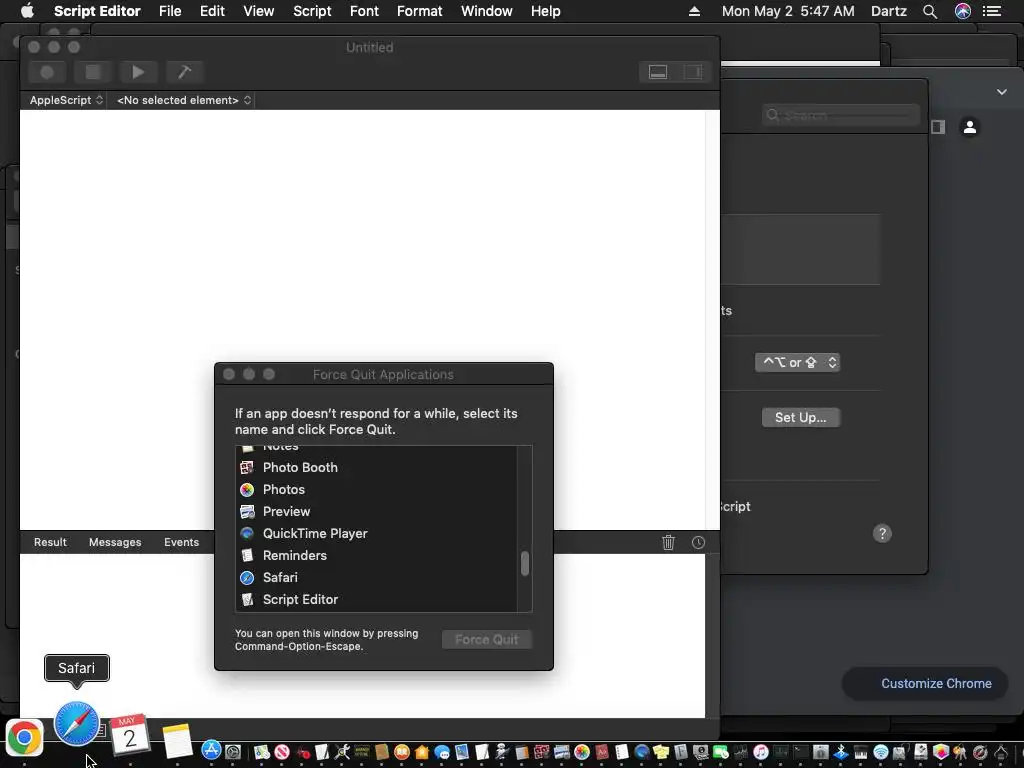The height and width of the screenshot is (768, 1024).
Task: Switch to the Events tab
Action: [182, 542]
